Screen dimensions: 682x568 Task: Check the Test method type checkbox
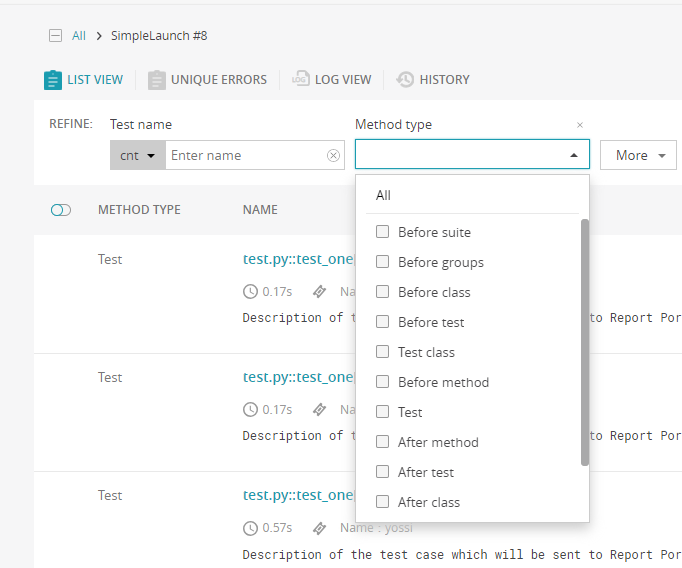click(382, 411)
